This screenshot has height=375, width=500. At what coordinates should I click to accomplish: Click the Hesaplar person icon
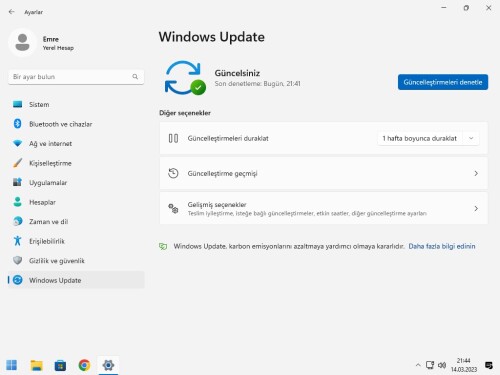pyautogui.click(x=17, y=202)
